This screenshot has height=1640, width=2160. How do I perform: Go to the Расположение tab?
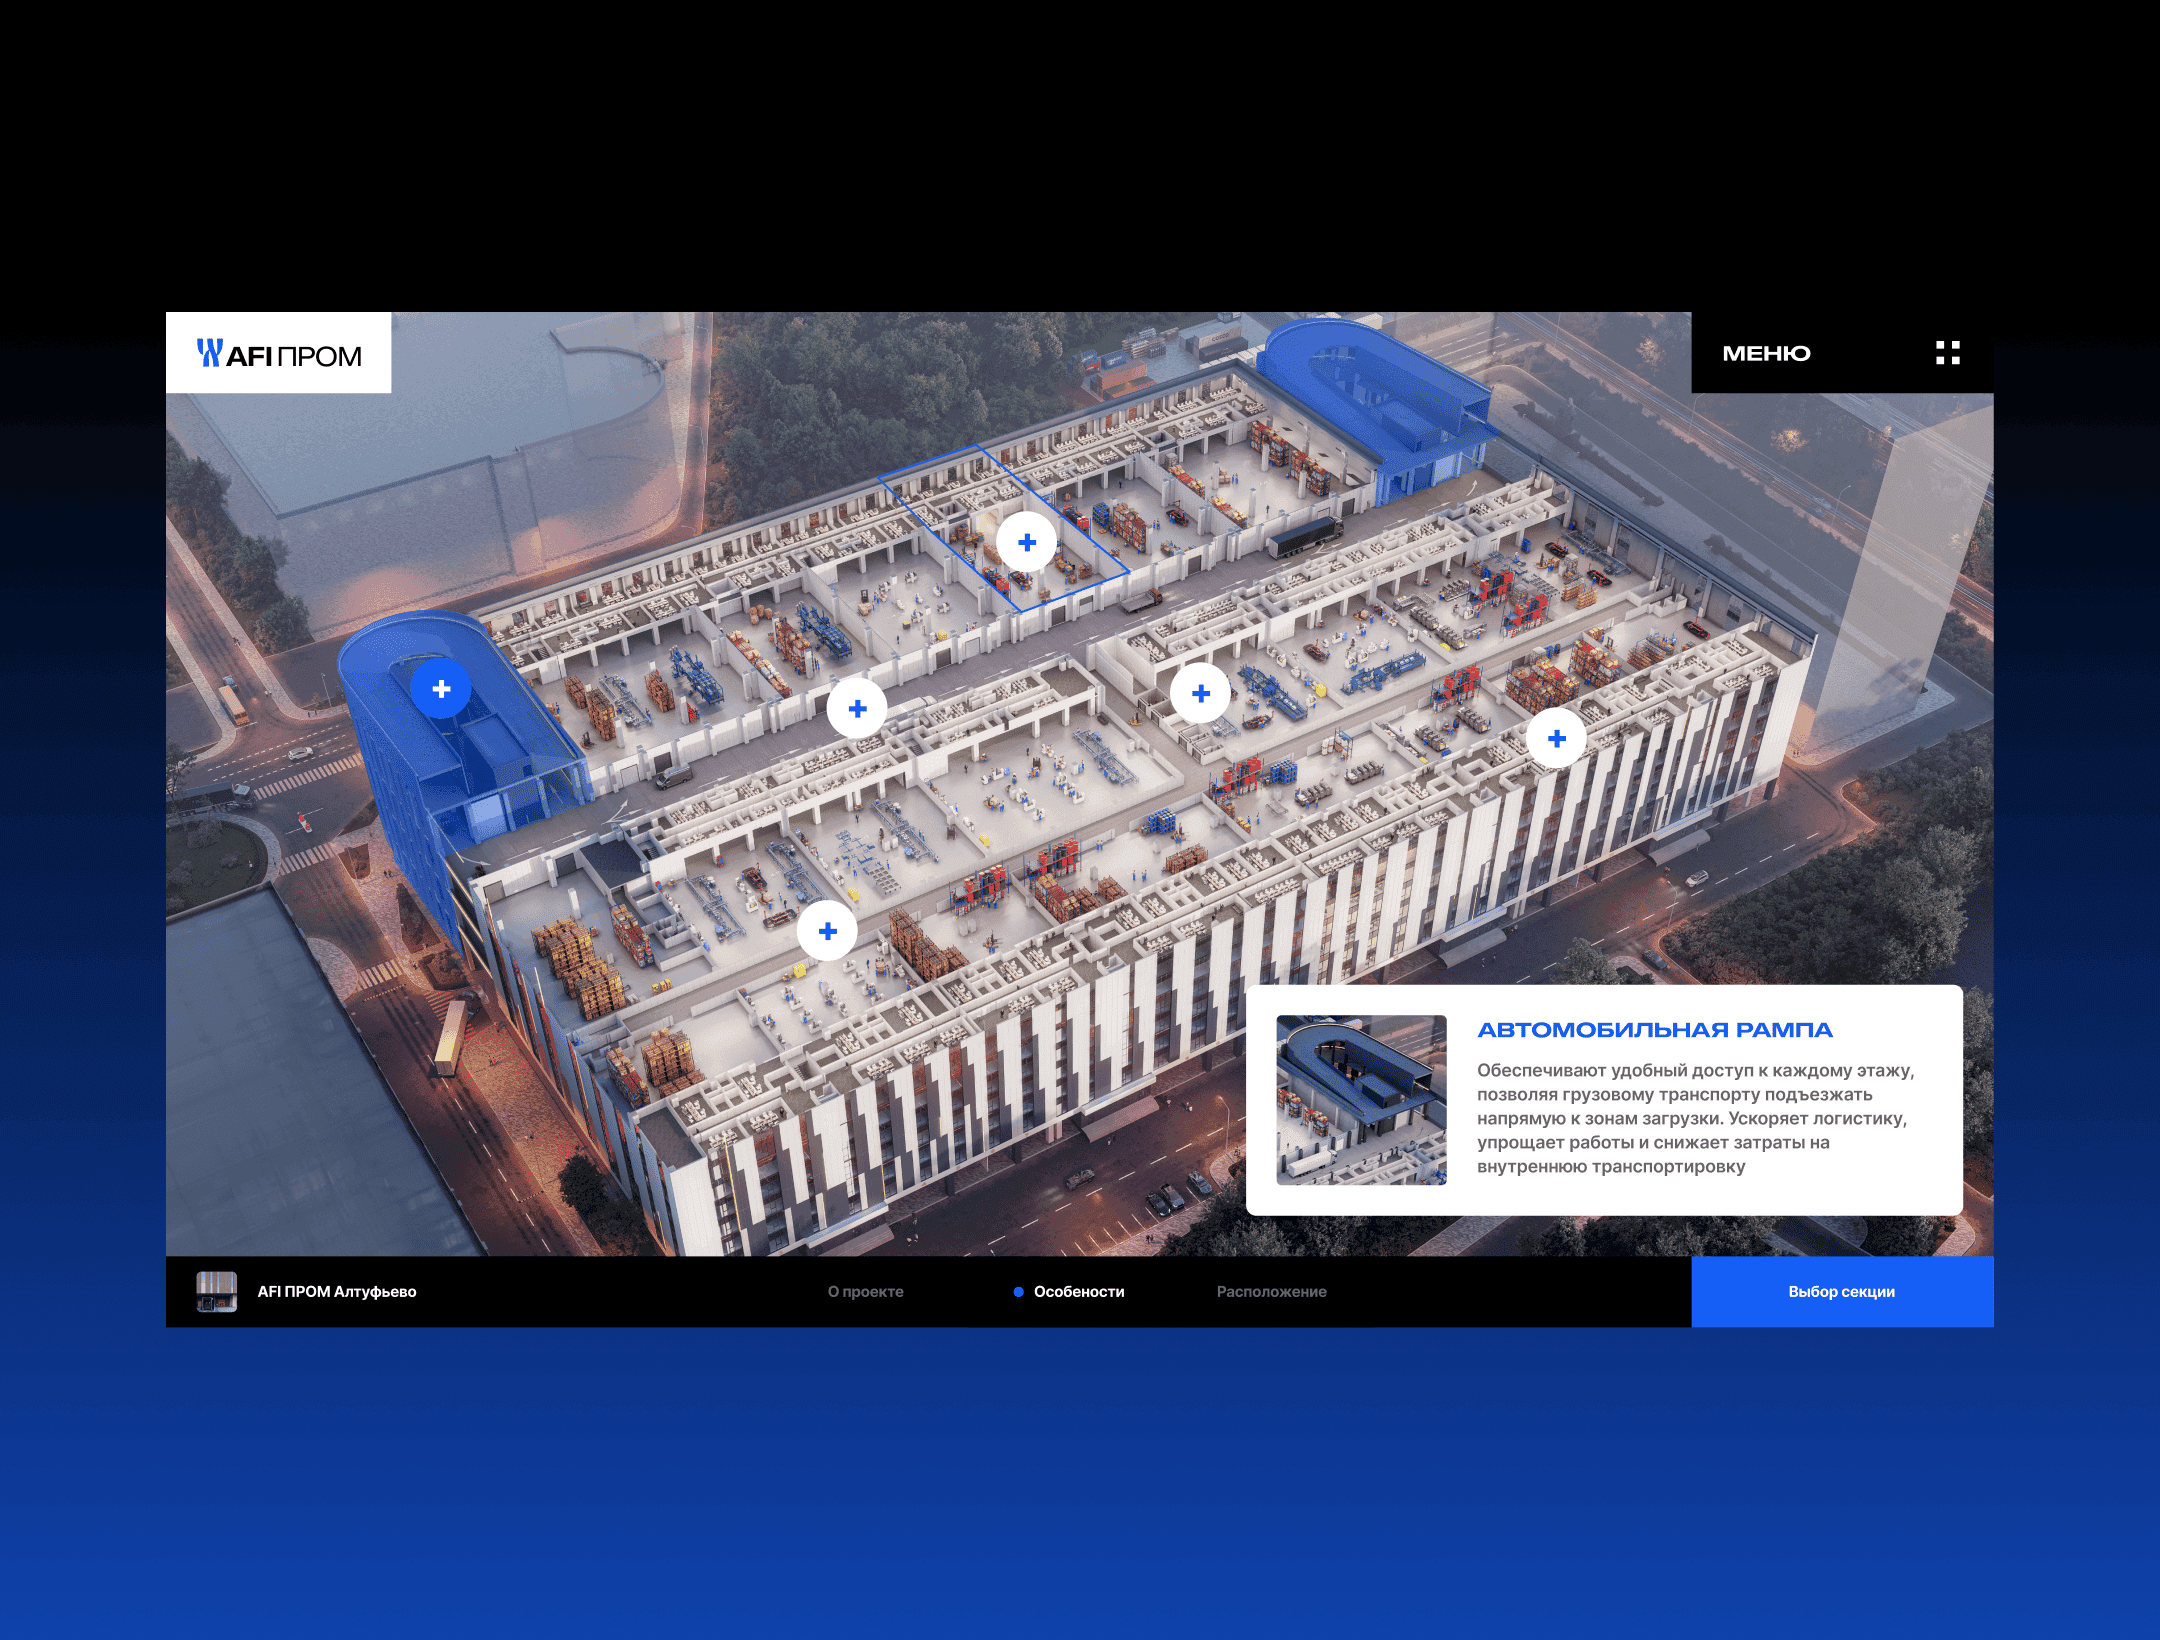[x=1271, y=1292]
